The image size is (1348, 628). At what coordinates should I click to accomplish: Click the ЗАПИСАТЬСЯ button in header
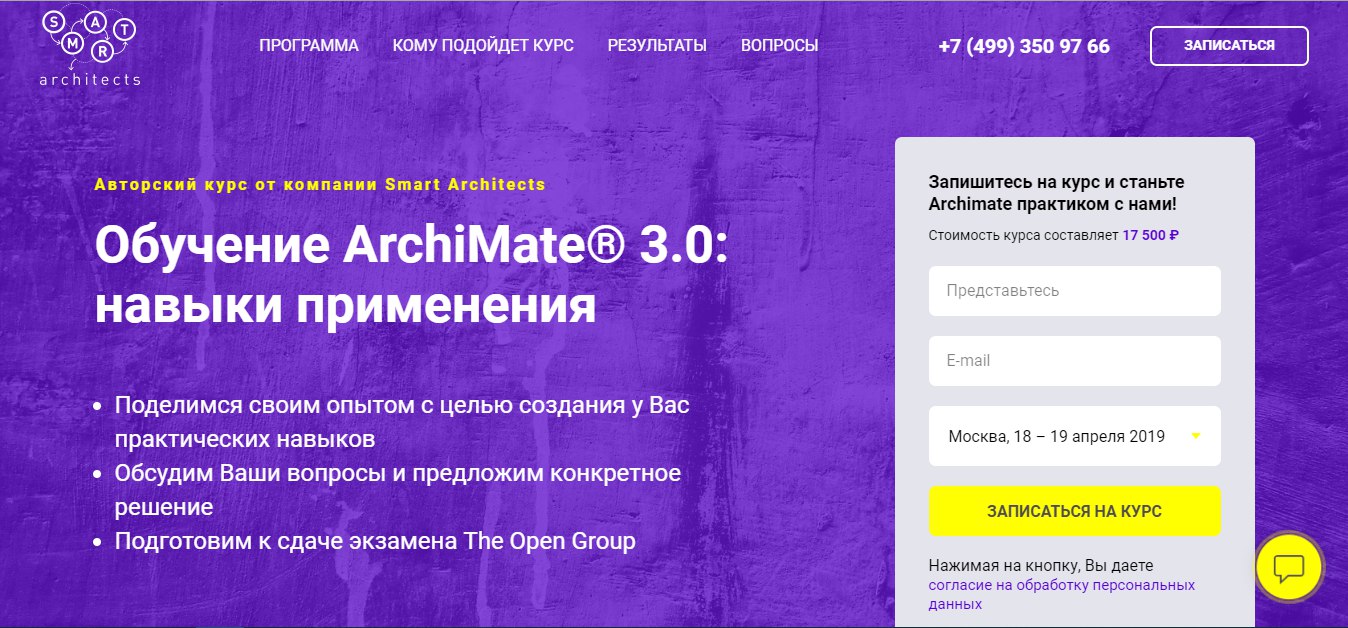point(1229,46)
